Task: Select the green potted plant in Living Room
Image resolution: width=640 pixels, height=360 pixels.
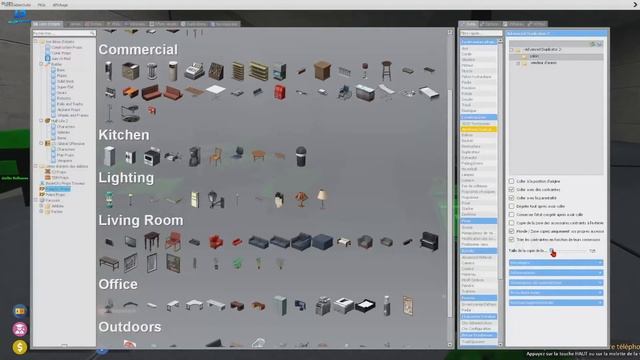Action: (x=237, y=263)
